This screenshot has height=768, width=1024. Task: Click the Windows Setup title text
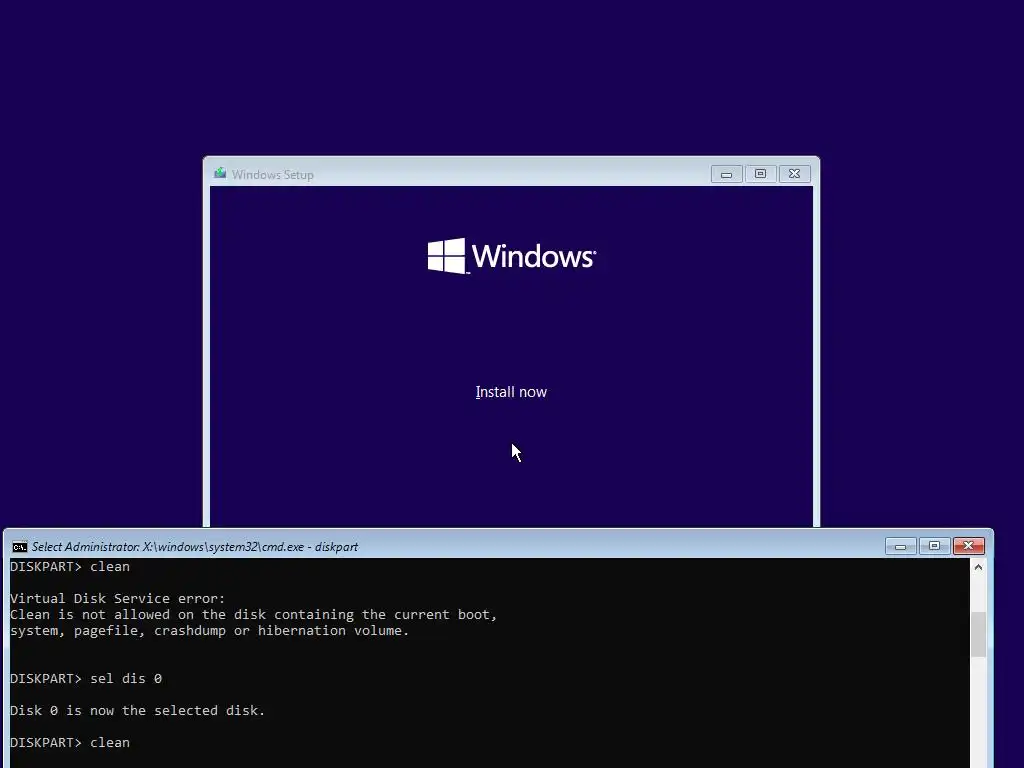(273, 174)
